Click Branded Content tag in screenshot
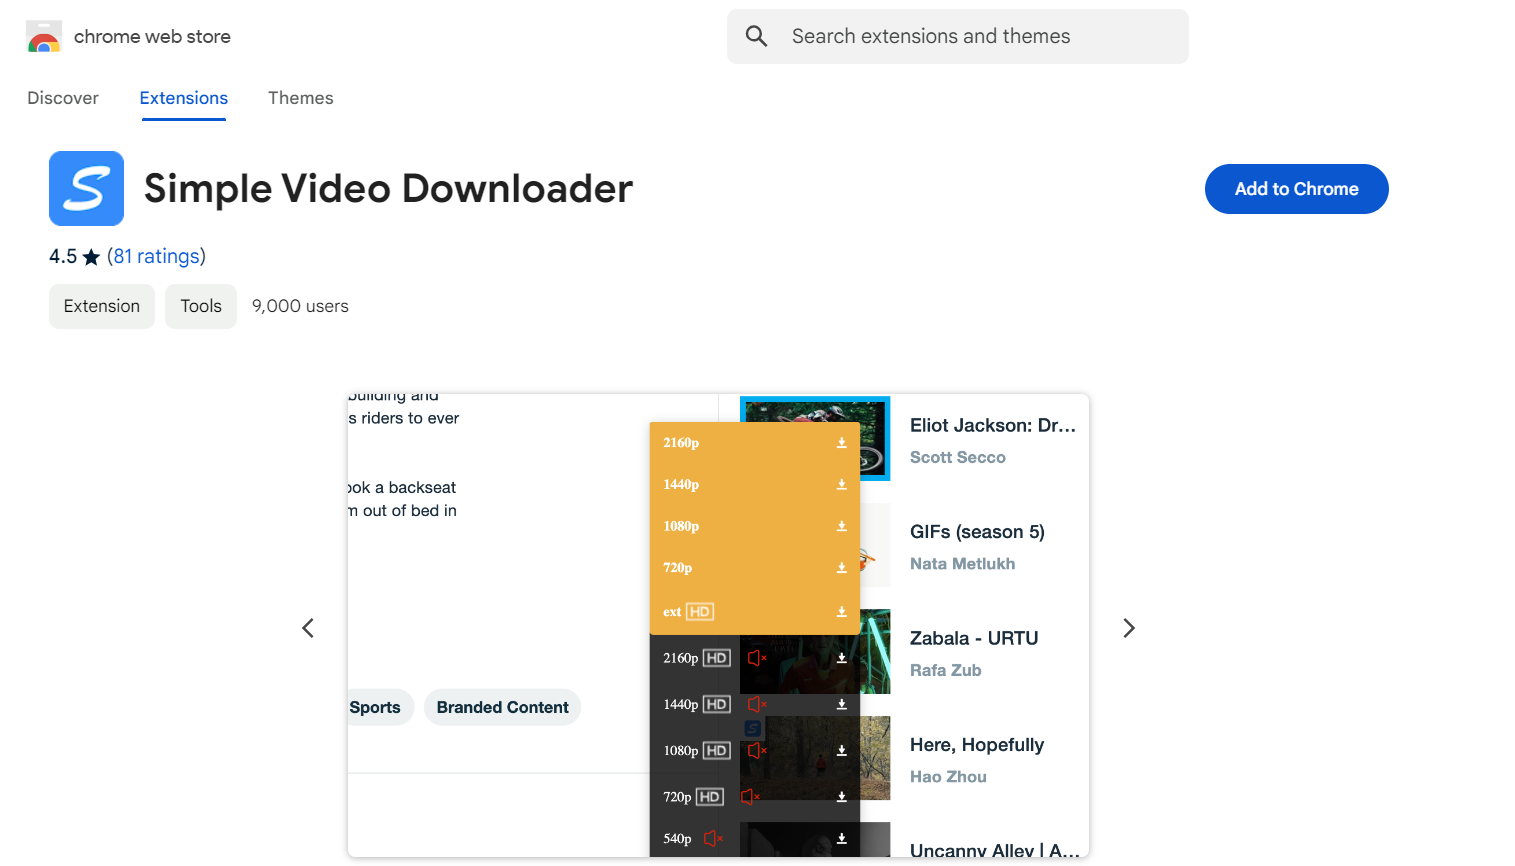The width and height of the screenshot is (1515, 866). (x=502, y=707)
